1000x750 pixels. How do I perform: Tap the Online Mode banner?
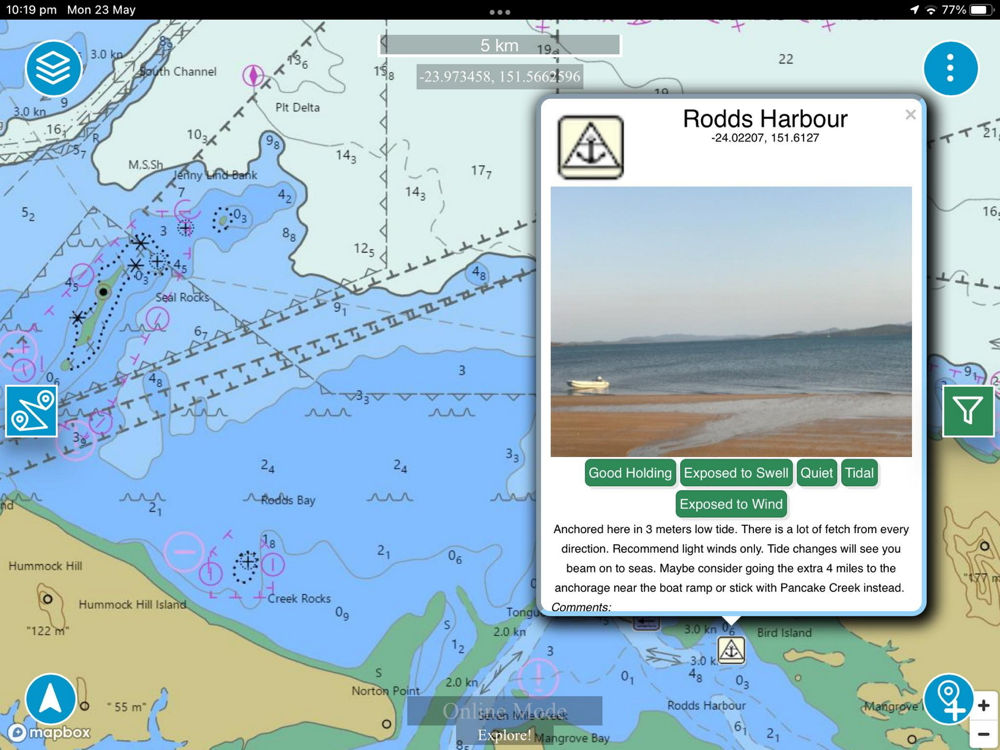504,710
